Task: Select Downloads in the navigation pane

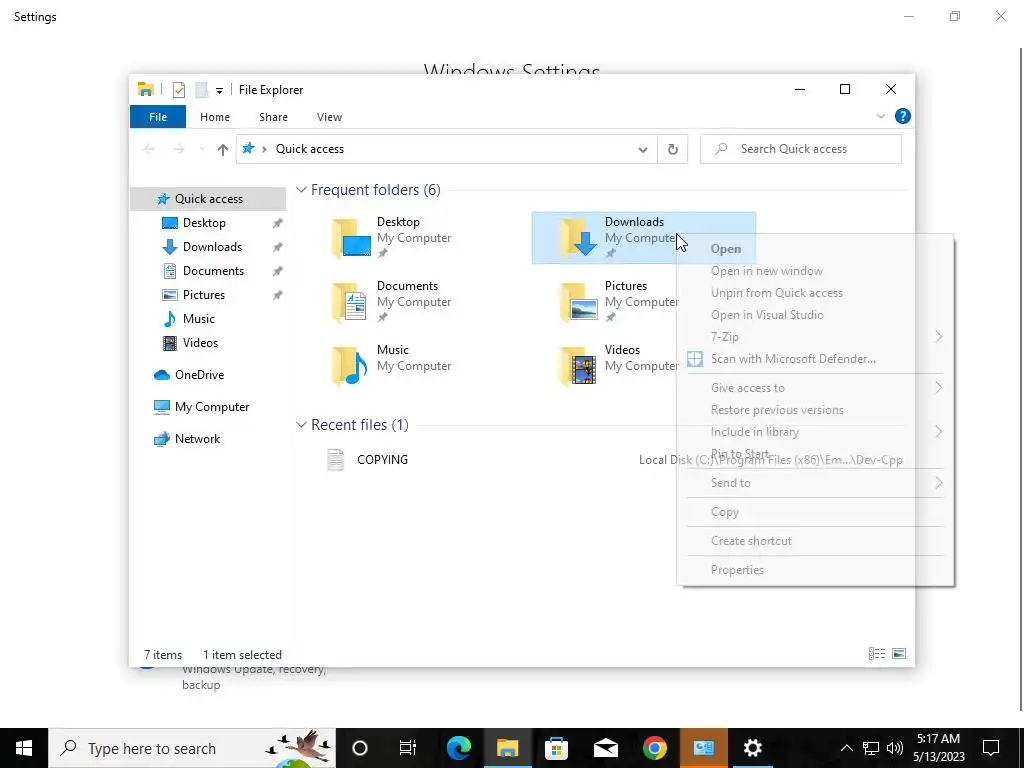Action: (212, 247)
